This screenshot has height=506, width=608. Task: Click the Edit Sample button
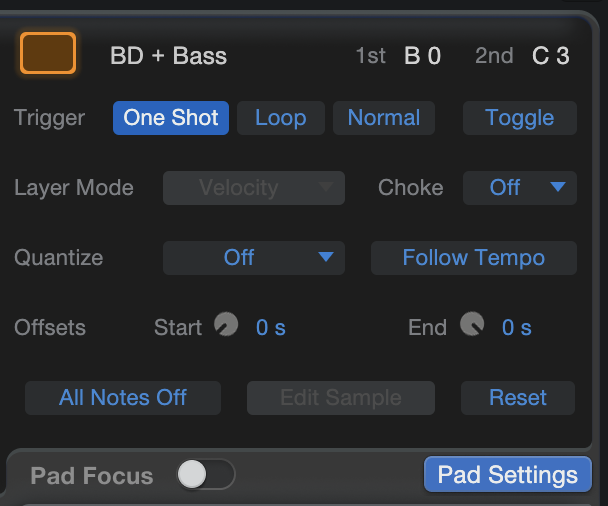point(341,398)
